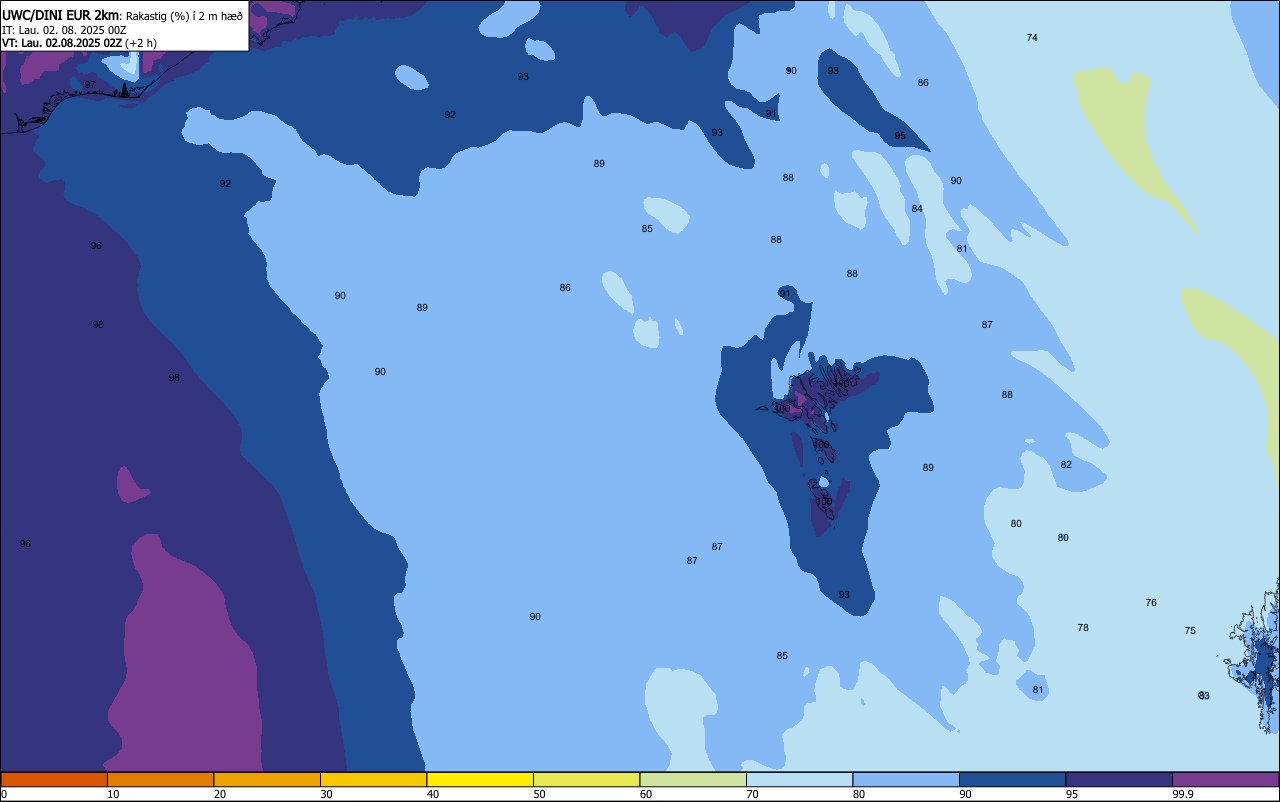This screenshot has width=1280, height=802.
Task: Select the pale blue 70–80 legend segment
Action: (799, 779)
